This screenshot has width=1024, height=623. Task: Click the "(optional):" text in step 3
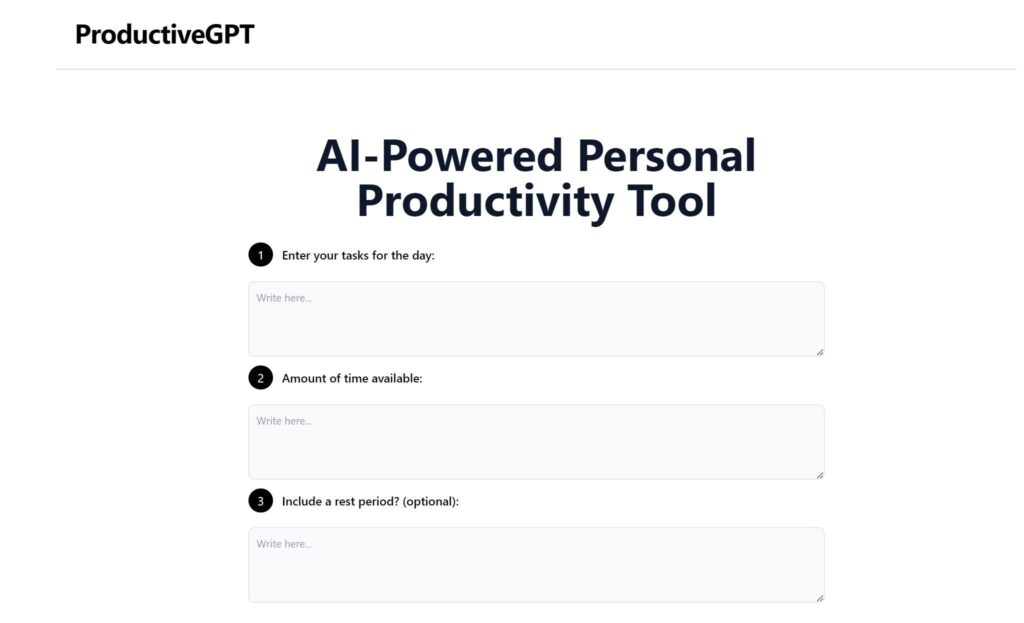point(430,501)
